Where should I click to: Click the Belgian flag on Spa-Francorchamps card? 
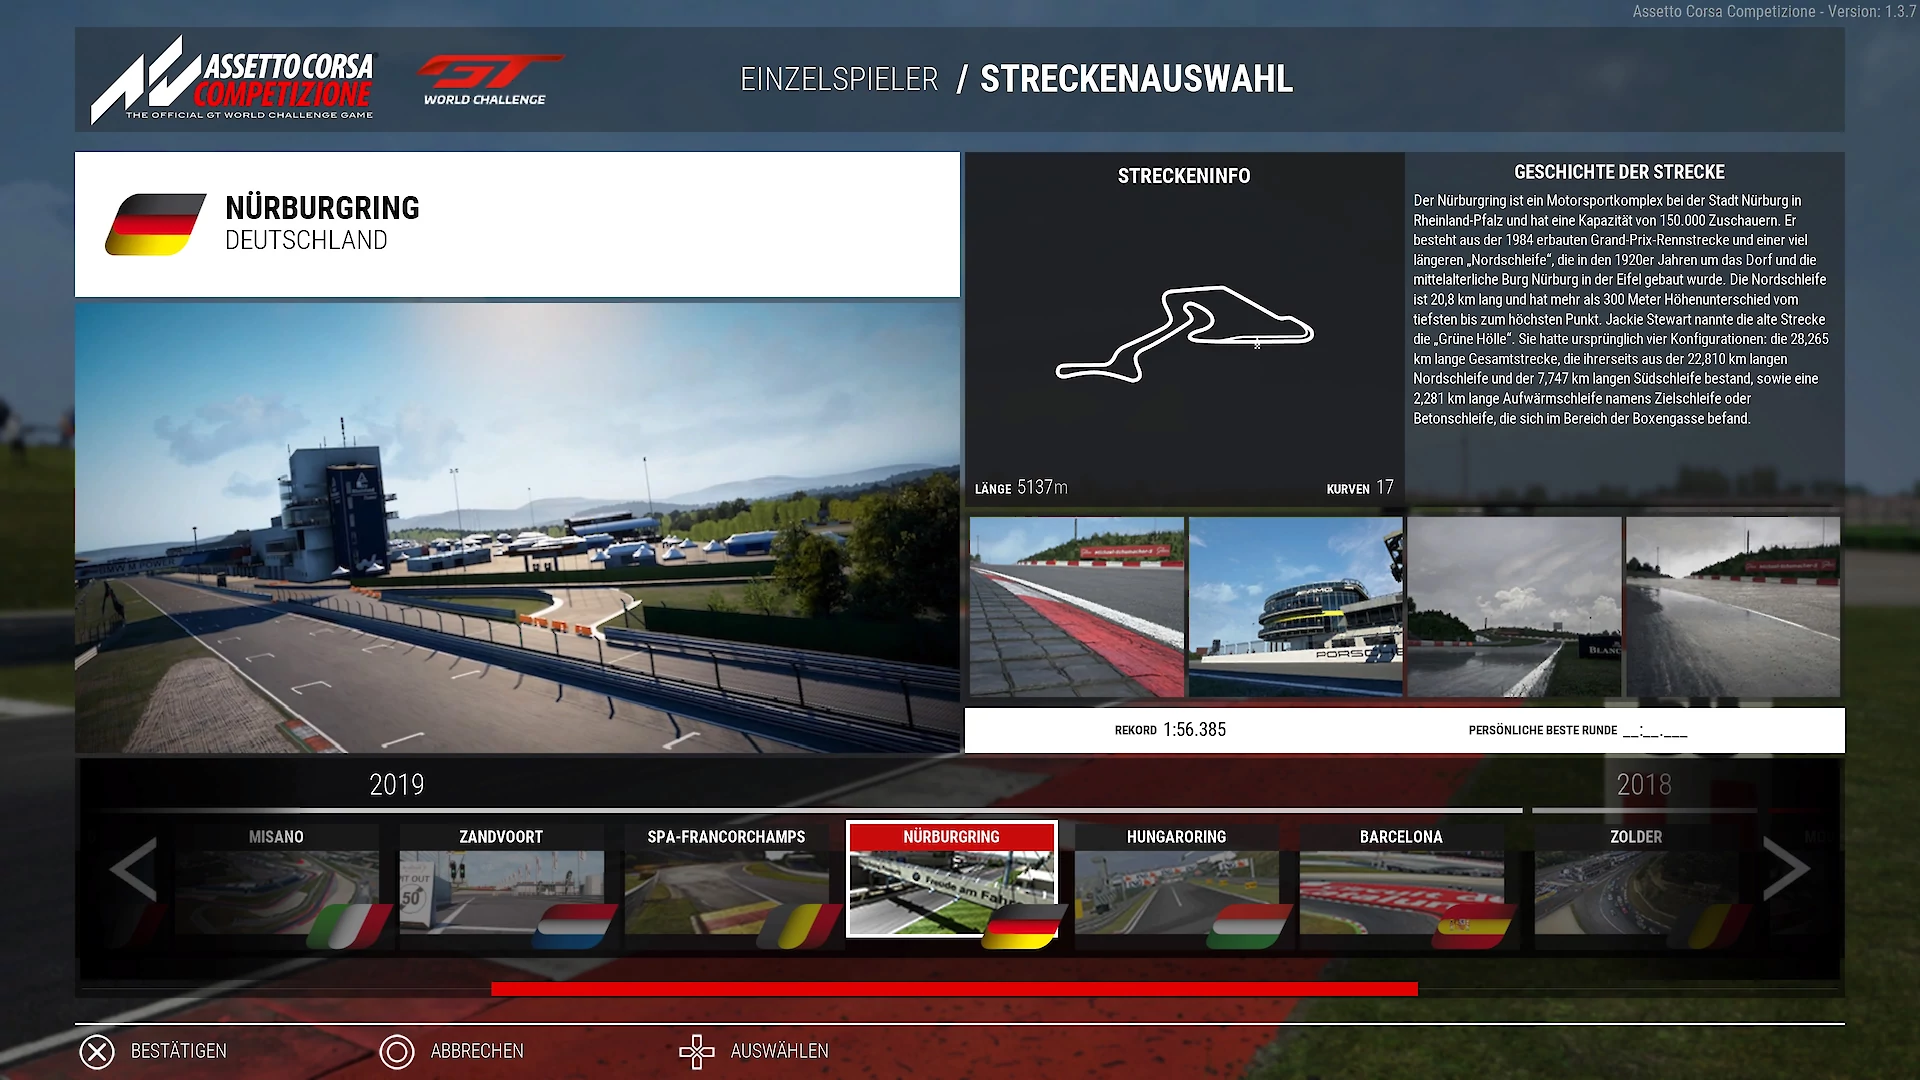800,926
